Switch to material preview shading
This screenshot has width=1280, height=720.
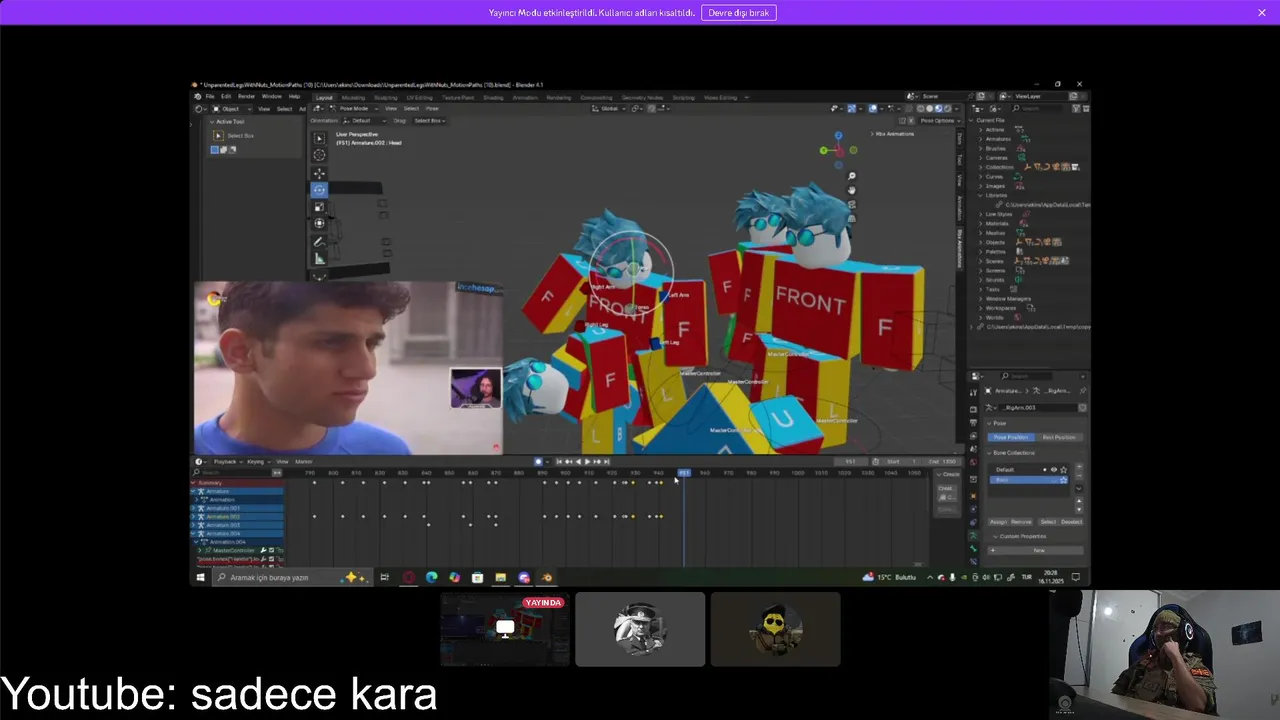tap(938, 108)
